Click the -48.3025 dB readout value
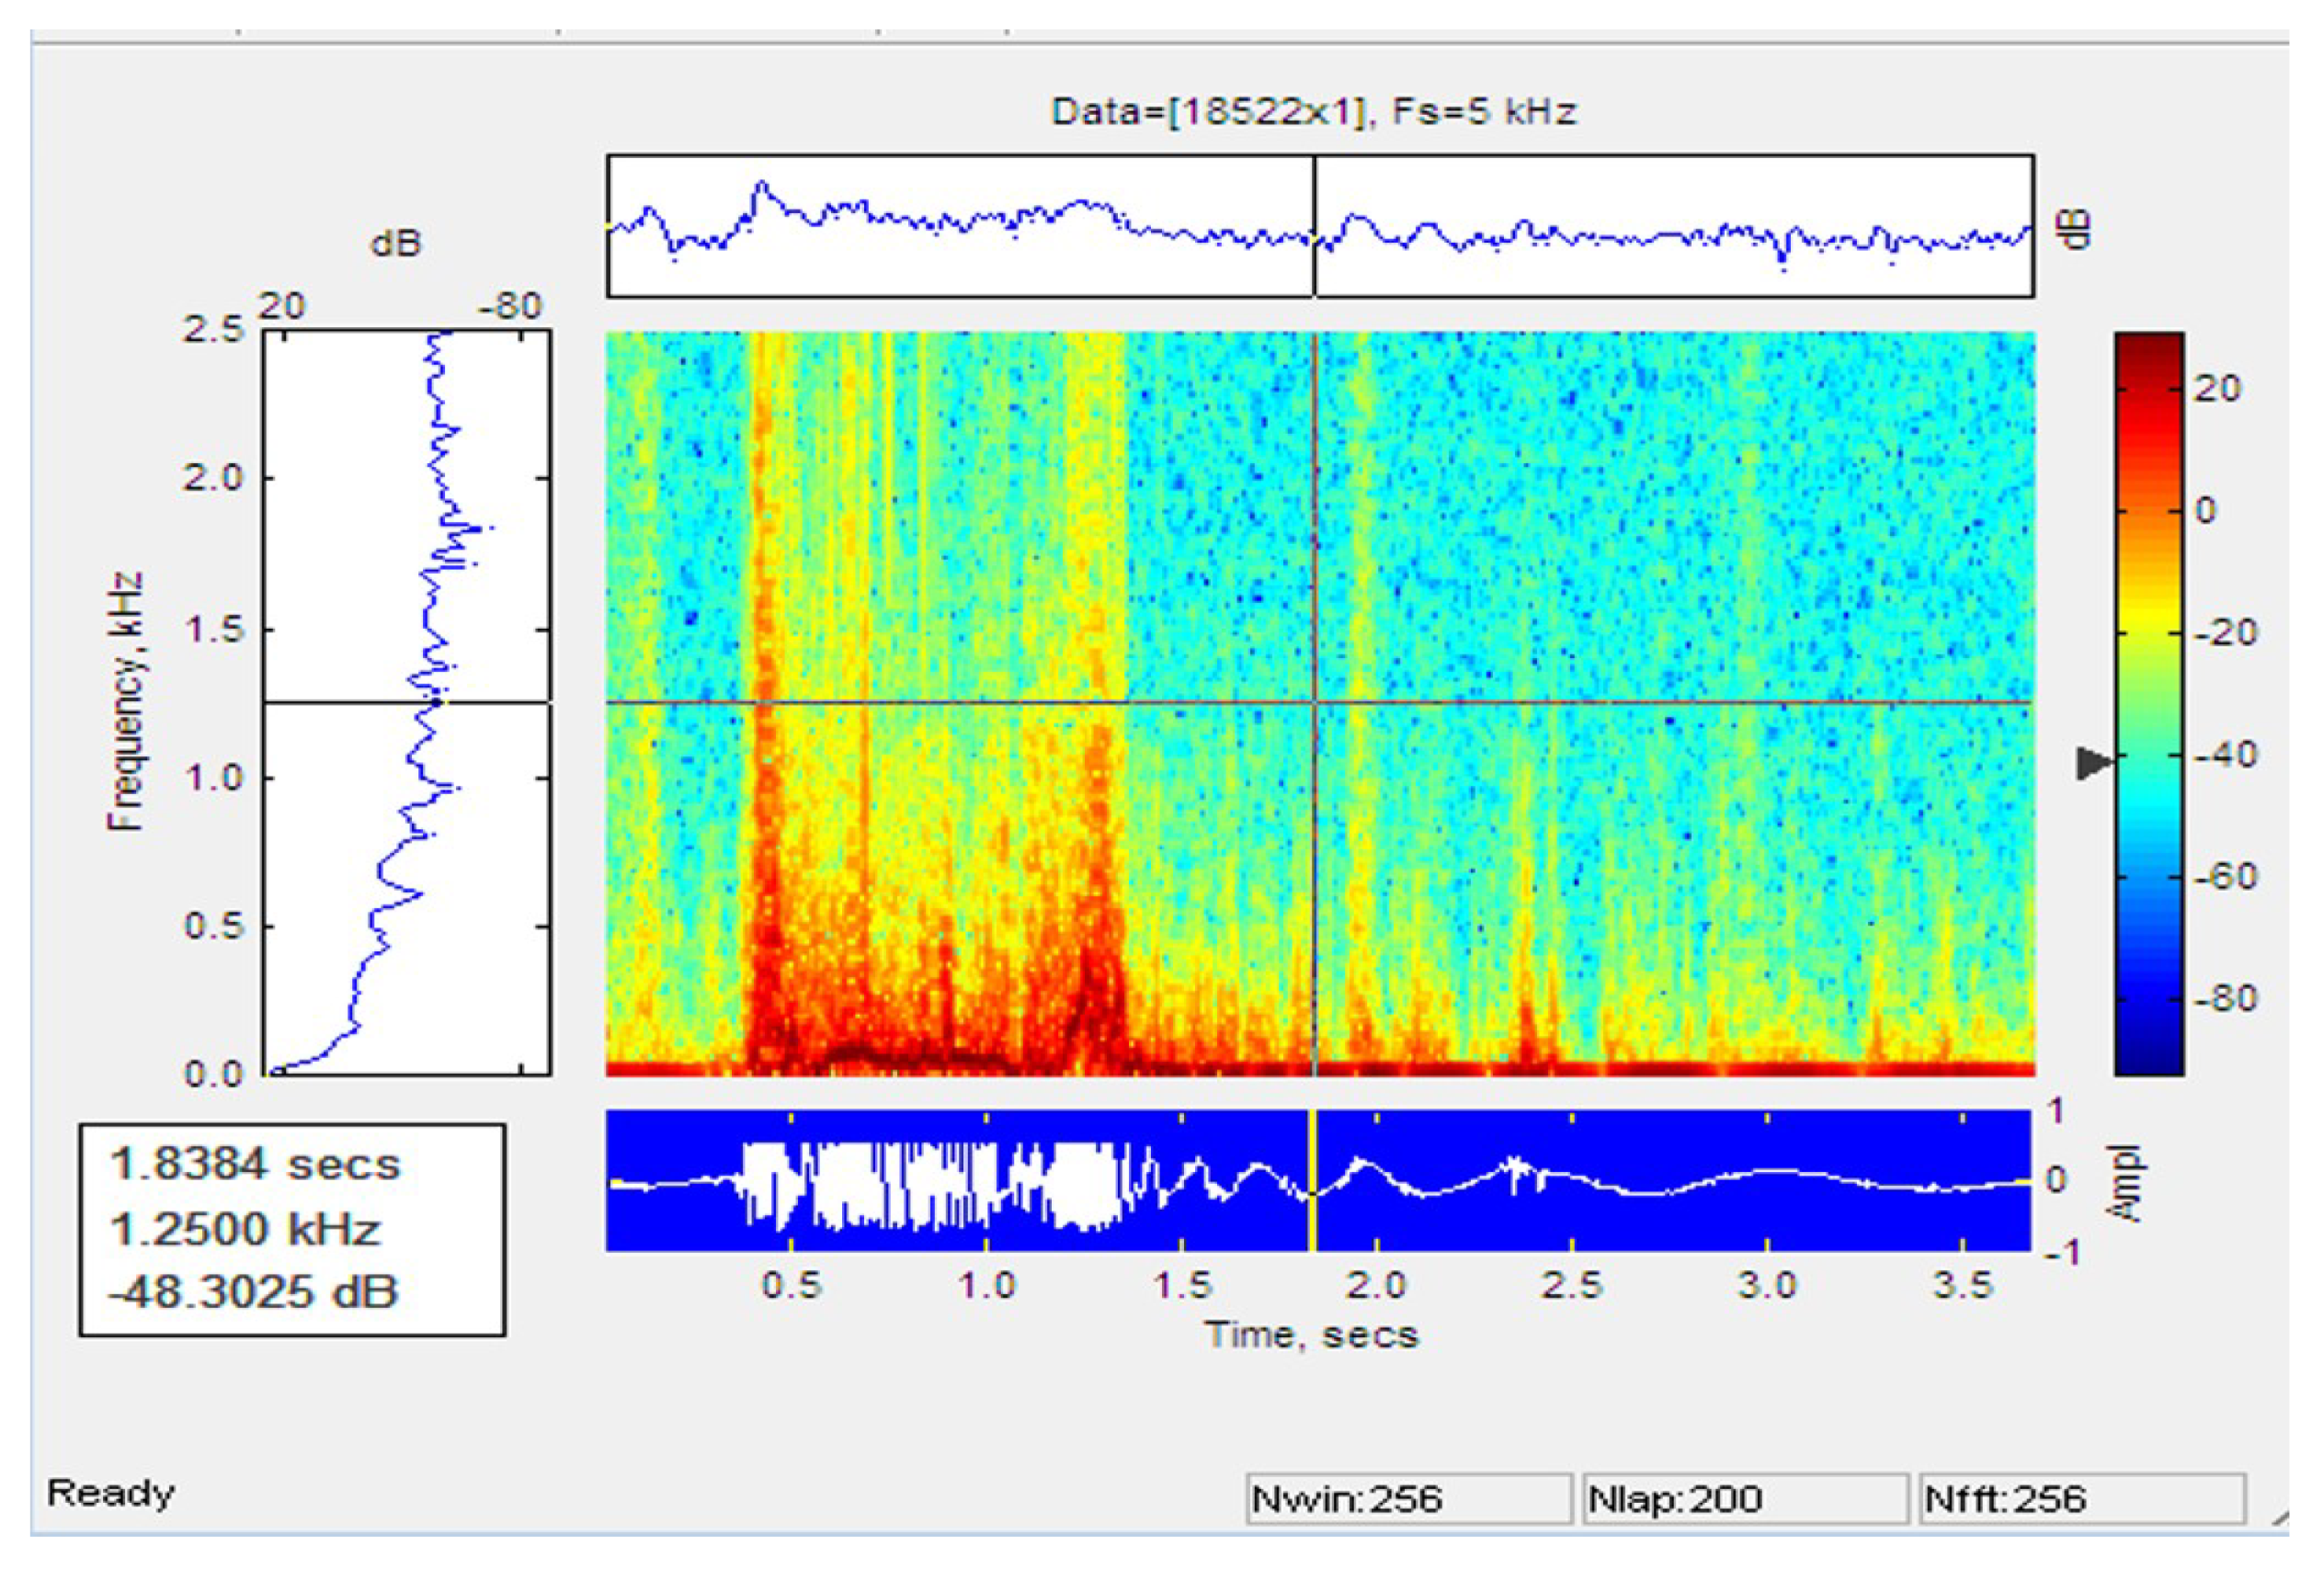This screenshot has width=2324, height=1569. click(254, 1292)
